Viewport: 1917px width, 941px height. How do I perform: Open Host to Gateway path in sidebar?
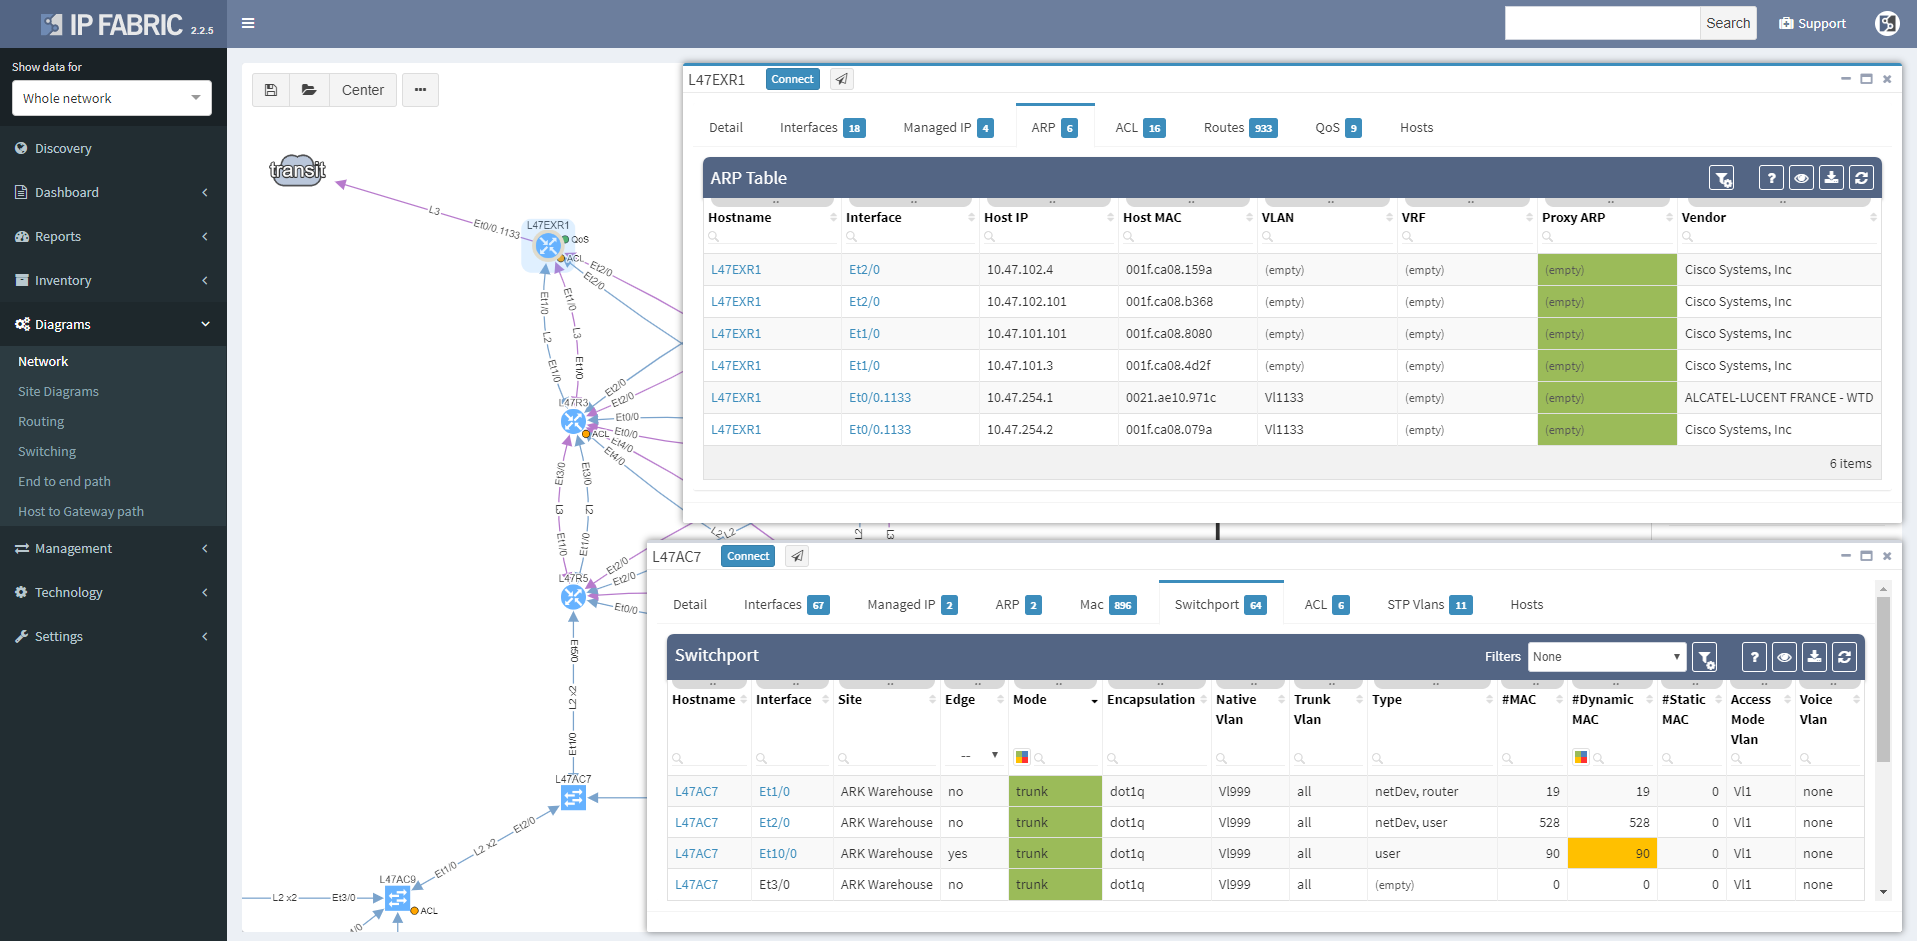tap(81, 511)
